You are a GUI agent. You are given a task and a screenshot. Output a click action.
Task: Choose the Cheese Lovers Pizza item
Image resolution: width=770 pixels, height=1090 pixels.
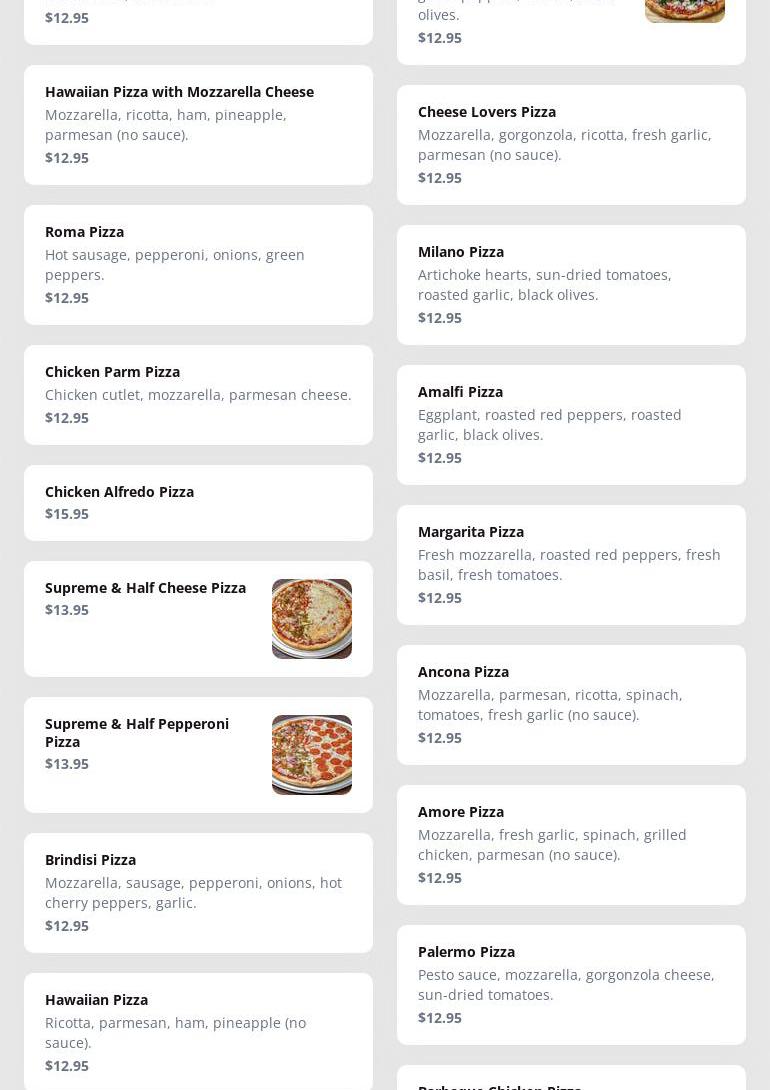click(571, 144)
